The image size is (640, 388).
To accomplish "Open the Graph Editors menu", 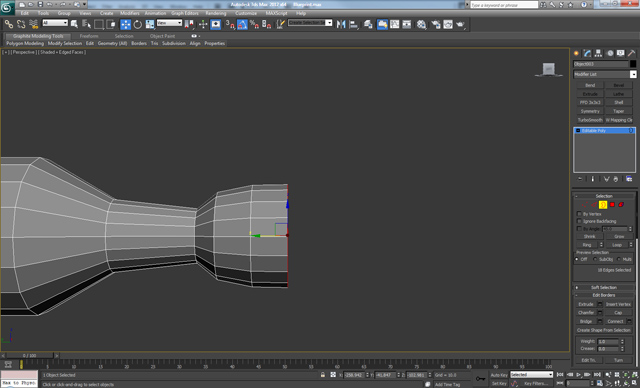I will 184,13.
